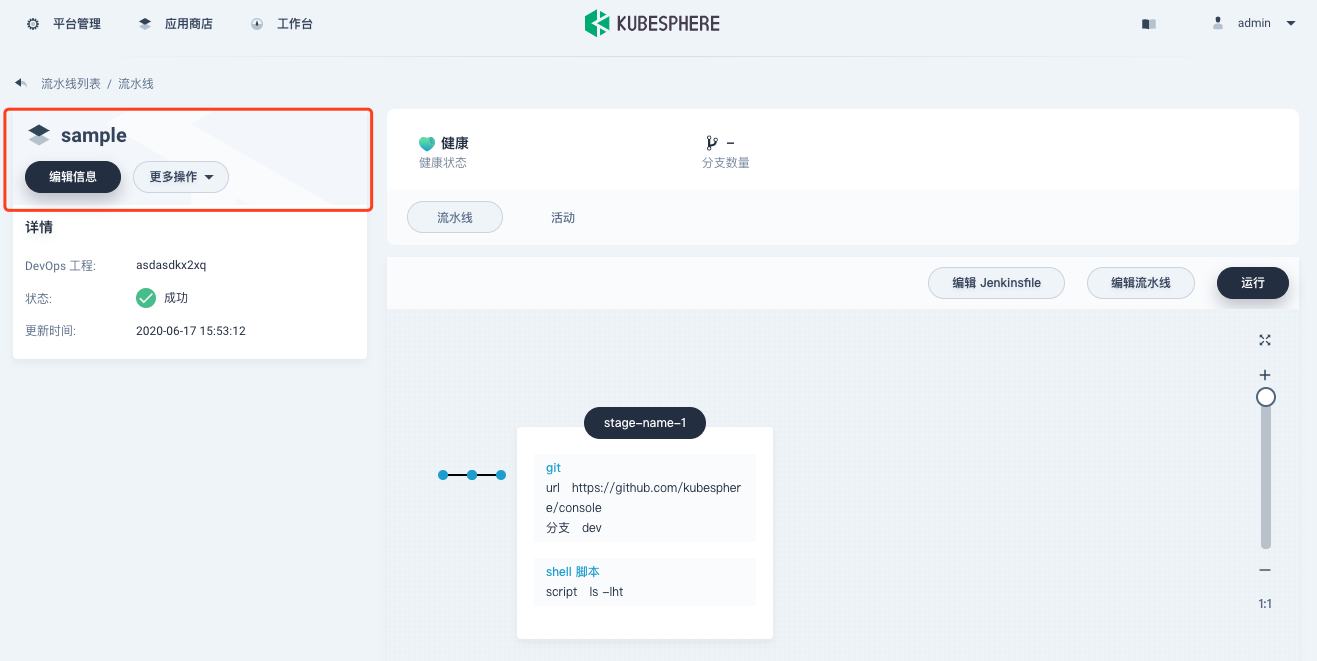Image resolution: width=1317 pixels, height=661 pixels.
Task: Click the sample pipeline title
Action: click(94, 135)
